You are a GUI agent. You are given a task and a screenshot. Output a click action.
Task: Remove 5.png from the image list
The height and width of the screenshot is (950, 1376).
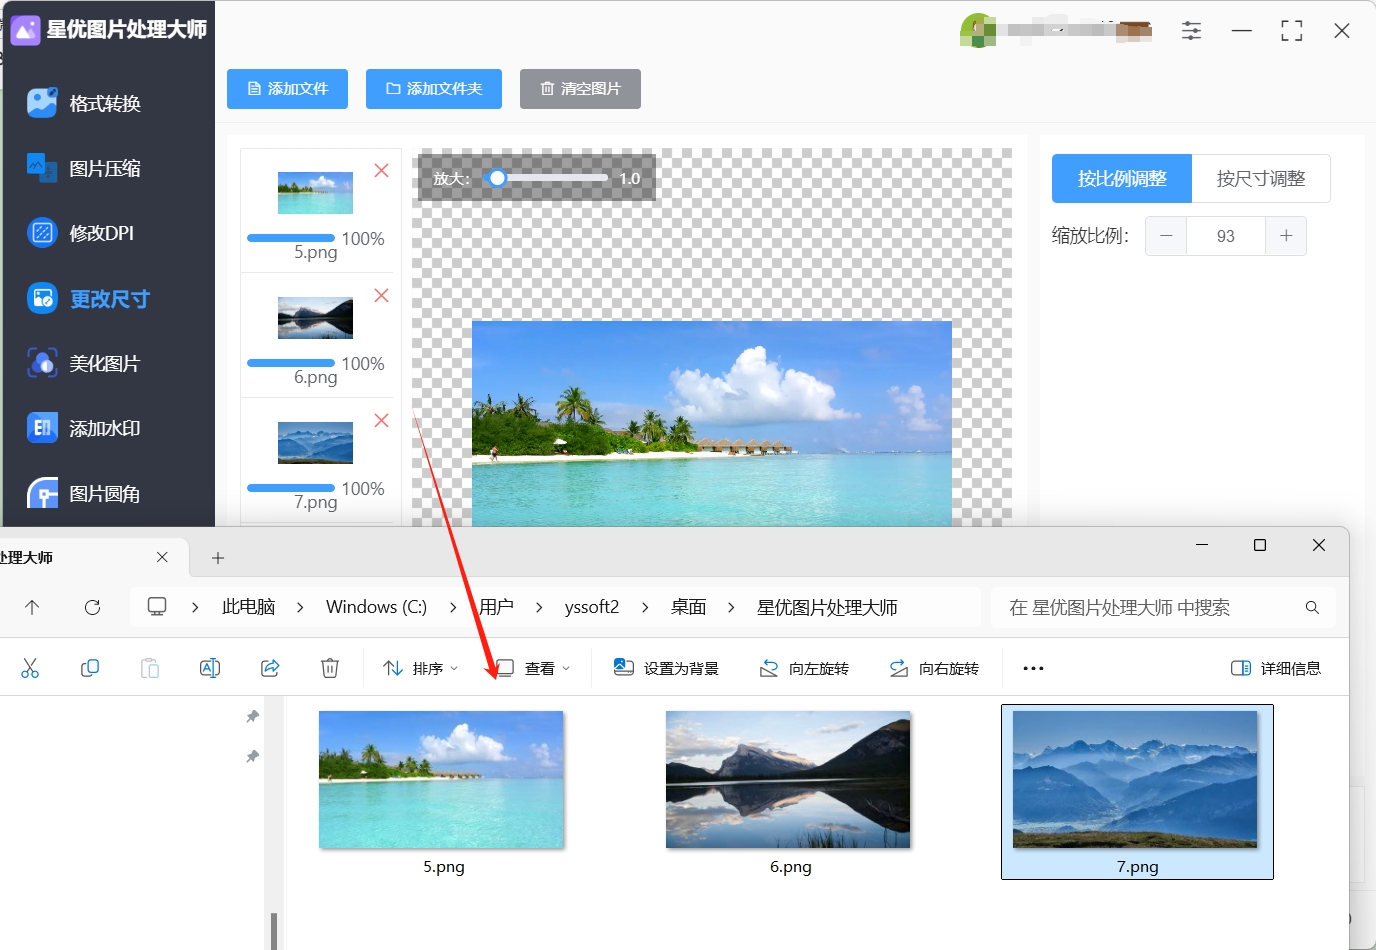[381, 171]
